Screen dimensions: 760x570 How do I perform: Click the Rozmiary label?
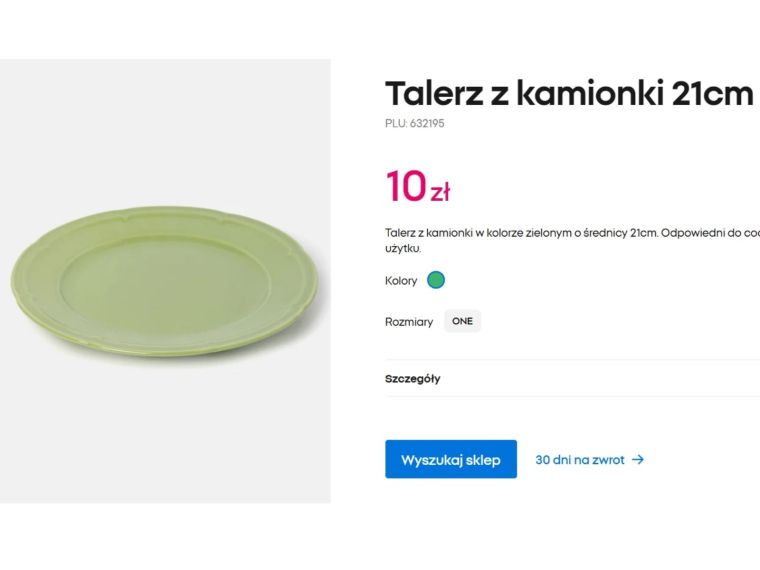point(409,322)
